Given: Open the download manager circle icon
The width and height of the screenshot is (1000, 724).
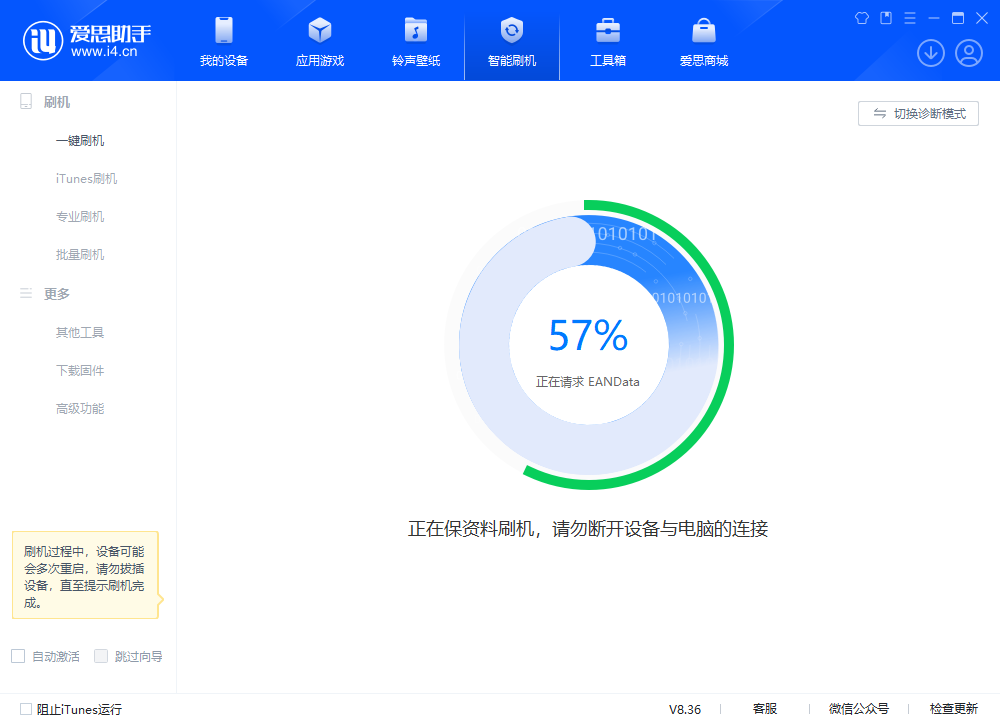Looking at the screenshot, I should tap(930, 53).
